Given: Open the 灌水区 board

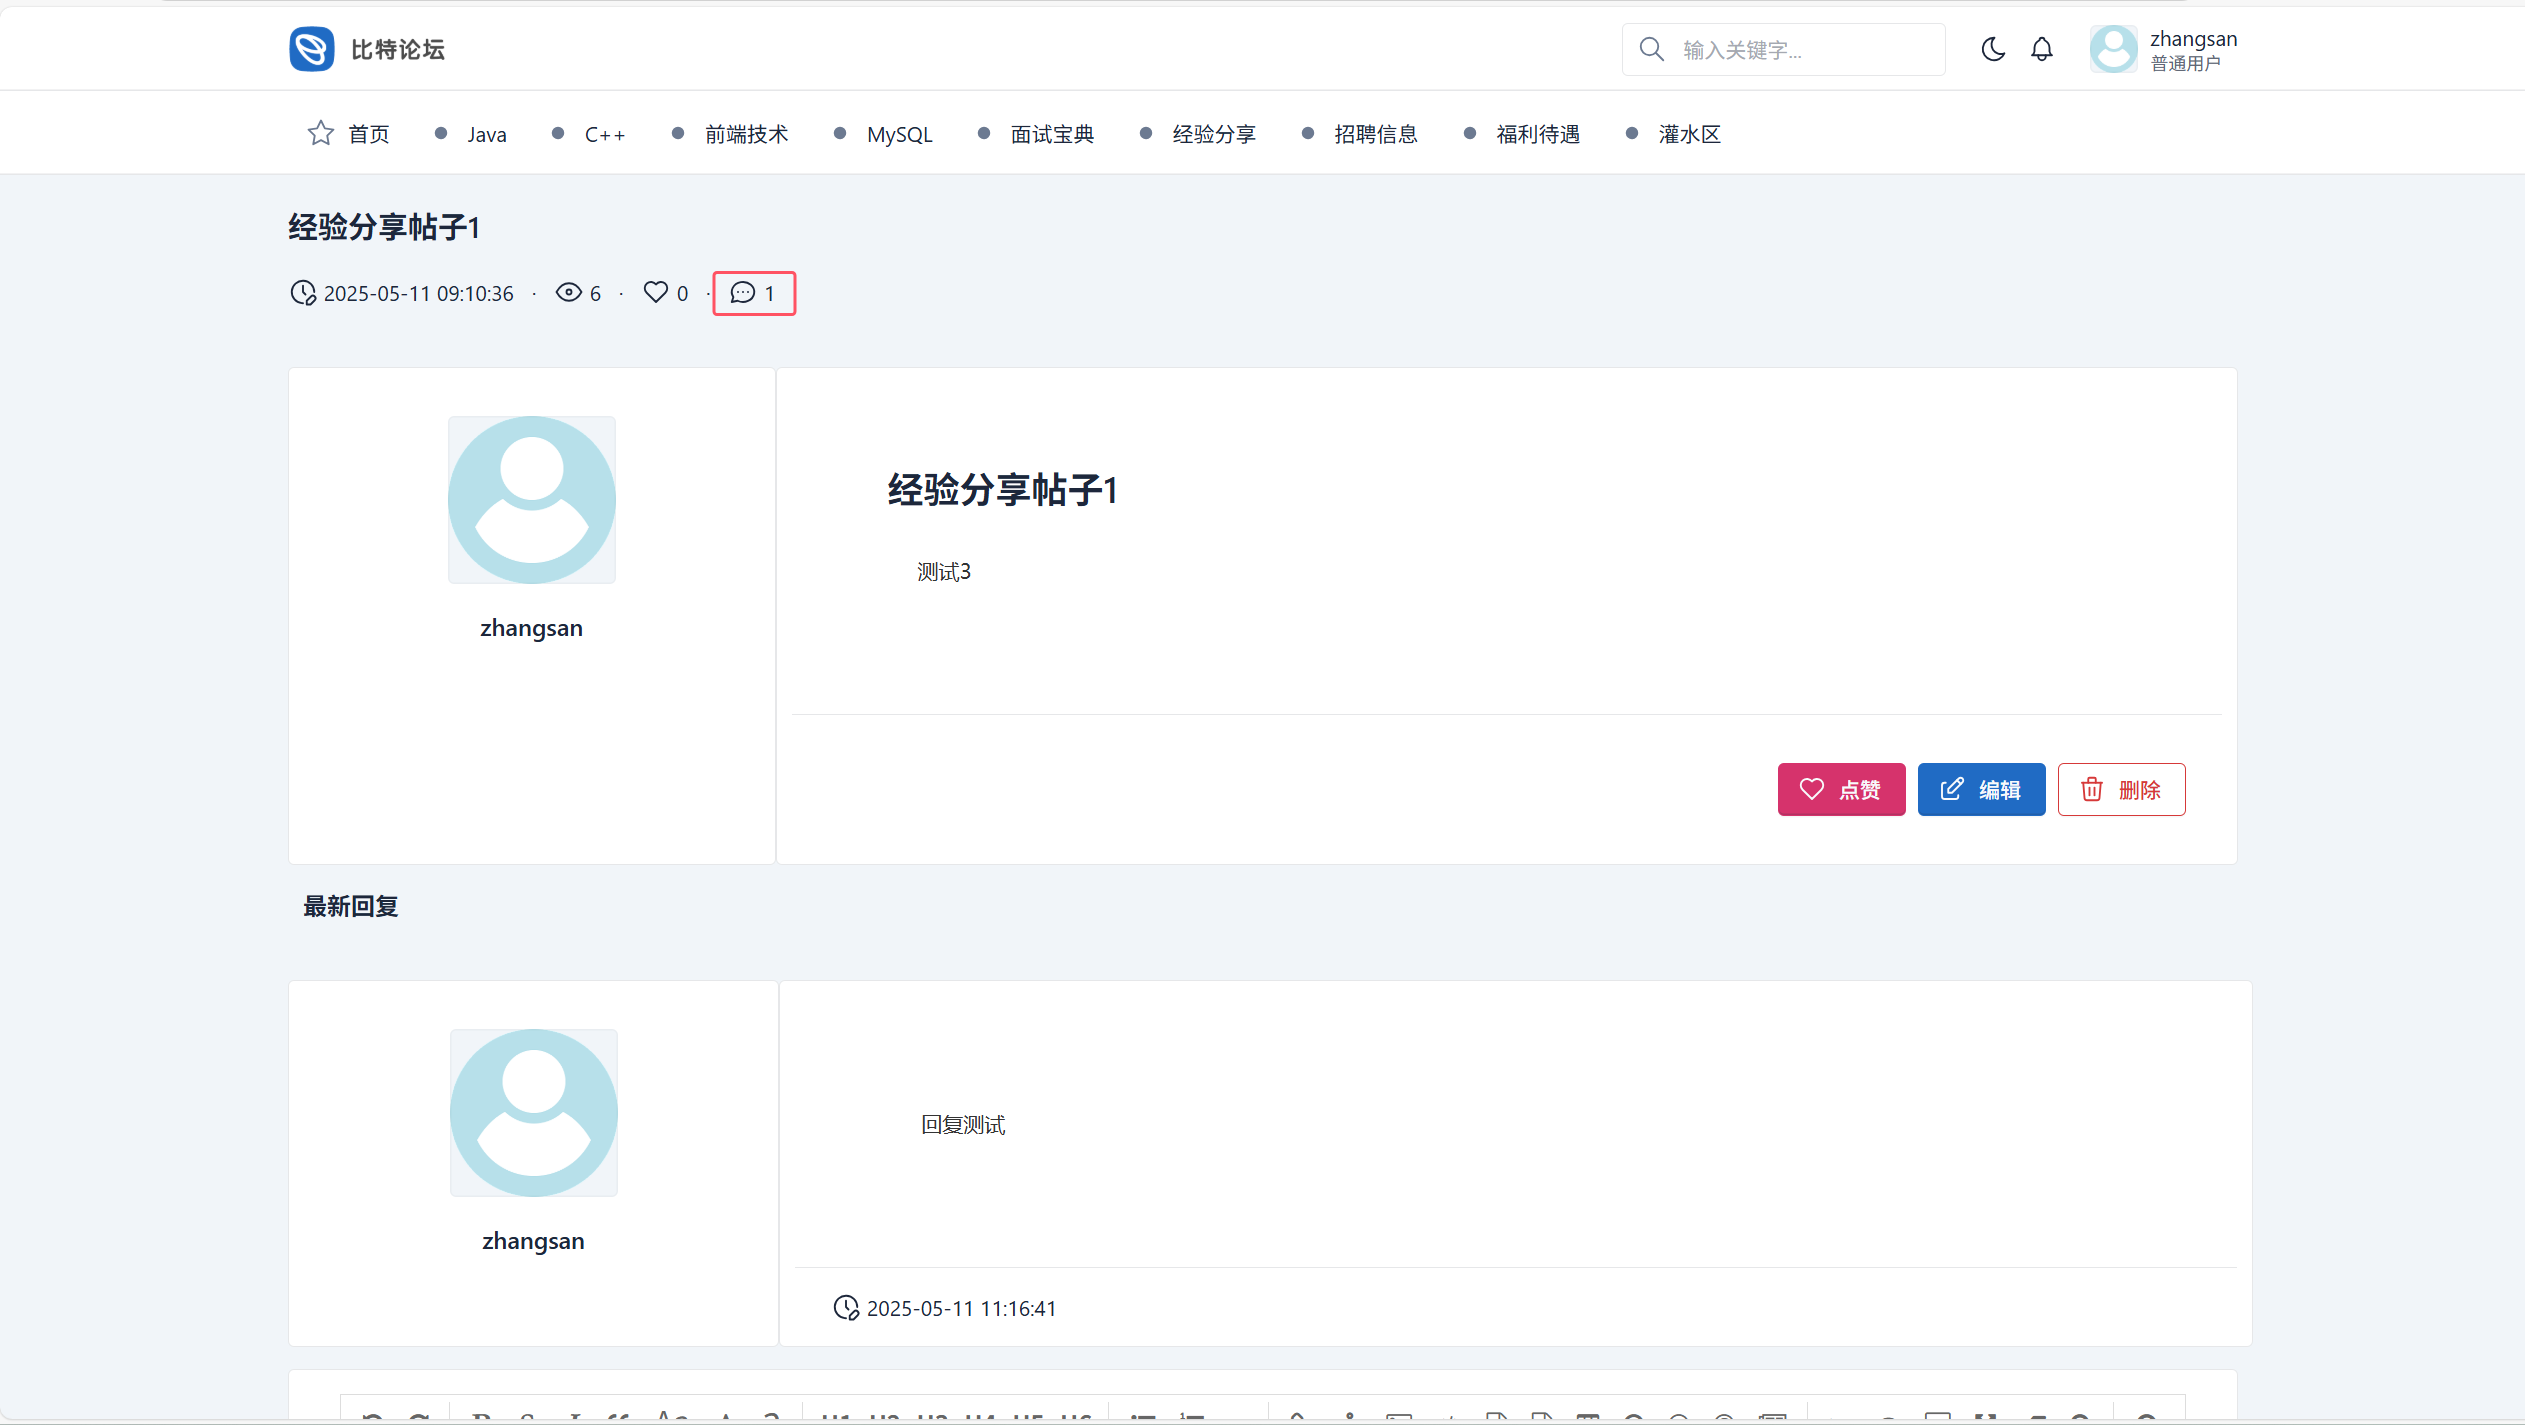Looking at the screenshot, I should click(x=1689, y=134).
